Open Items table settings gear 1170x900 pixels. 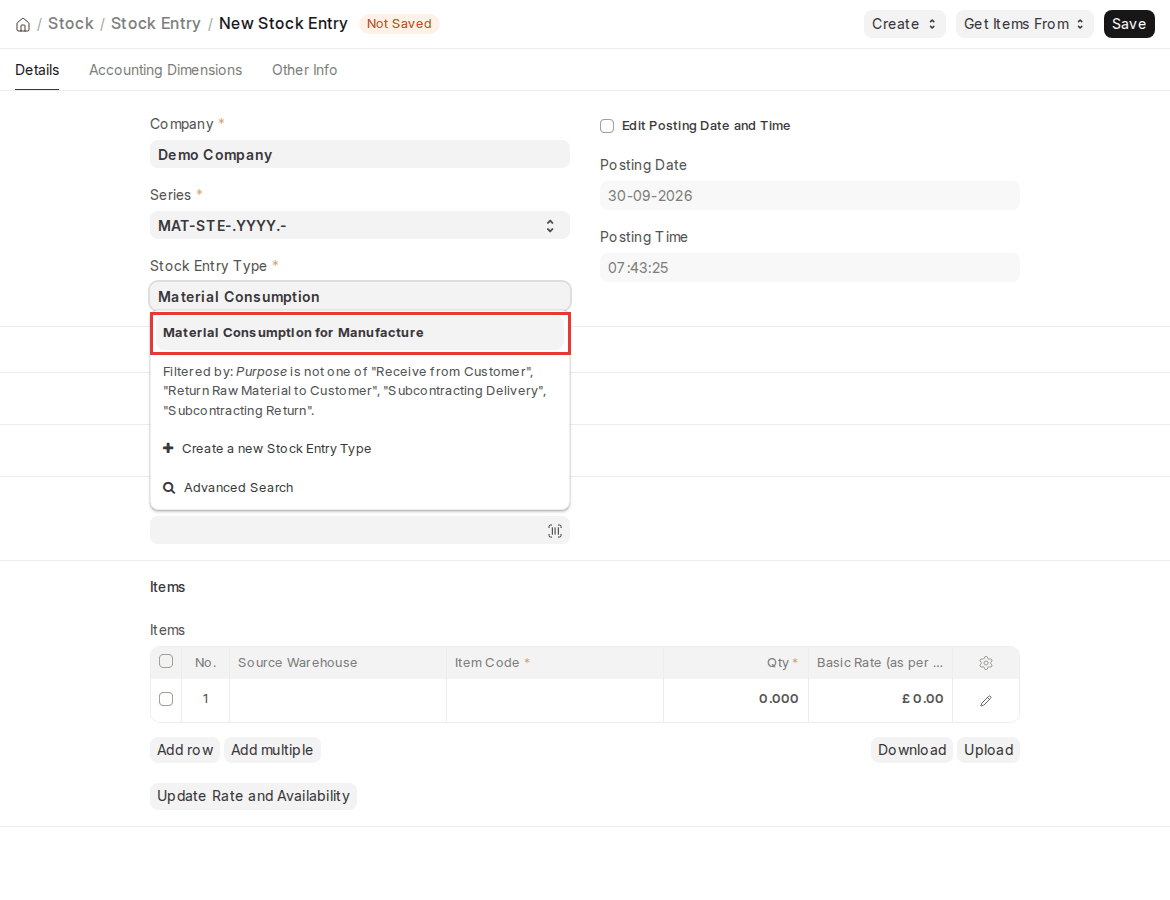(986, 663)
